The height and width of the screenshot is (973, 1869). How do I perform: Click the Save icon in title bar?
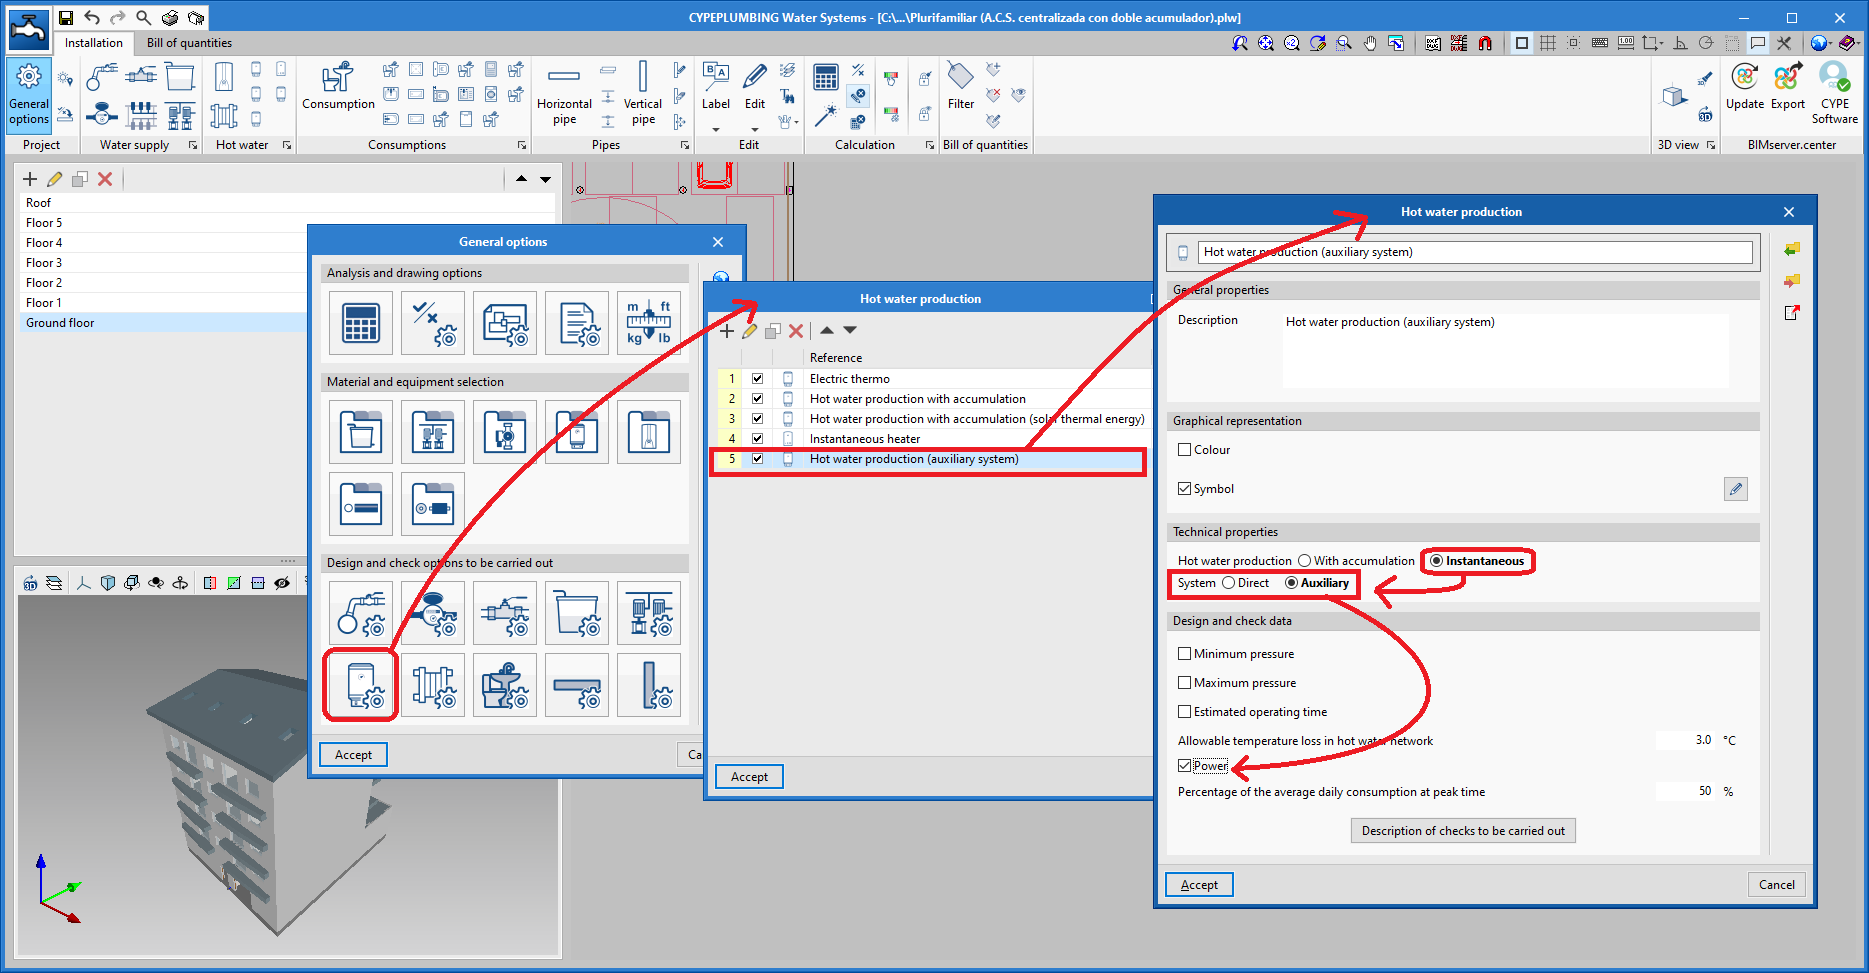coord(66,17)
